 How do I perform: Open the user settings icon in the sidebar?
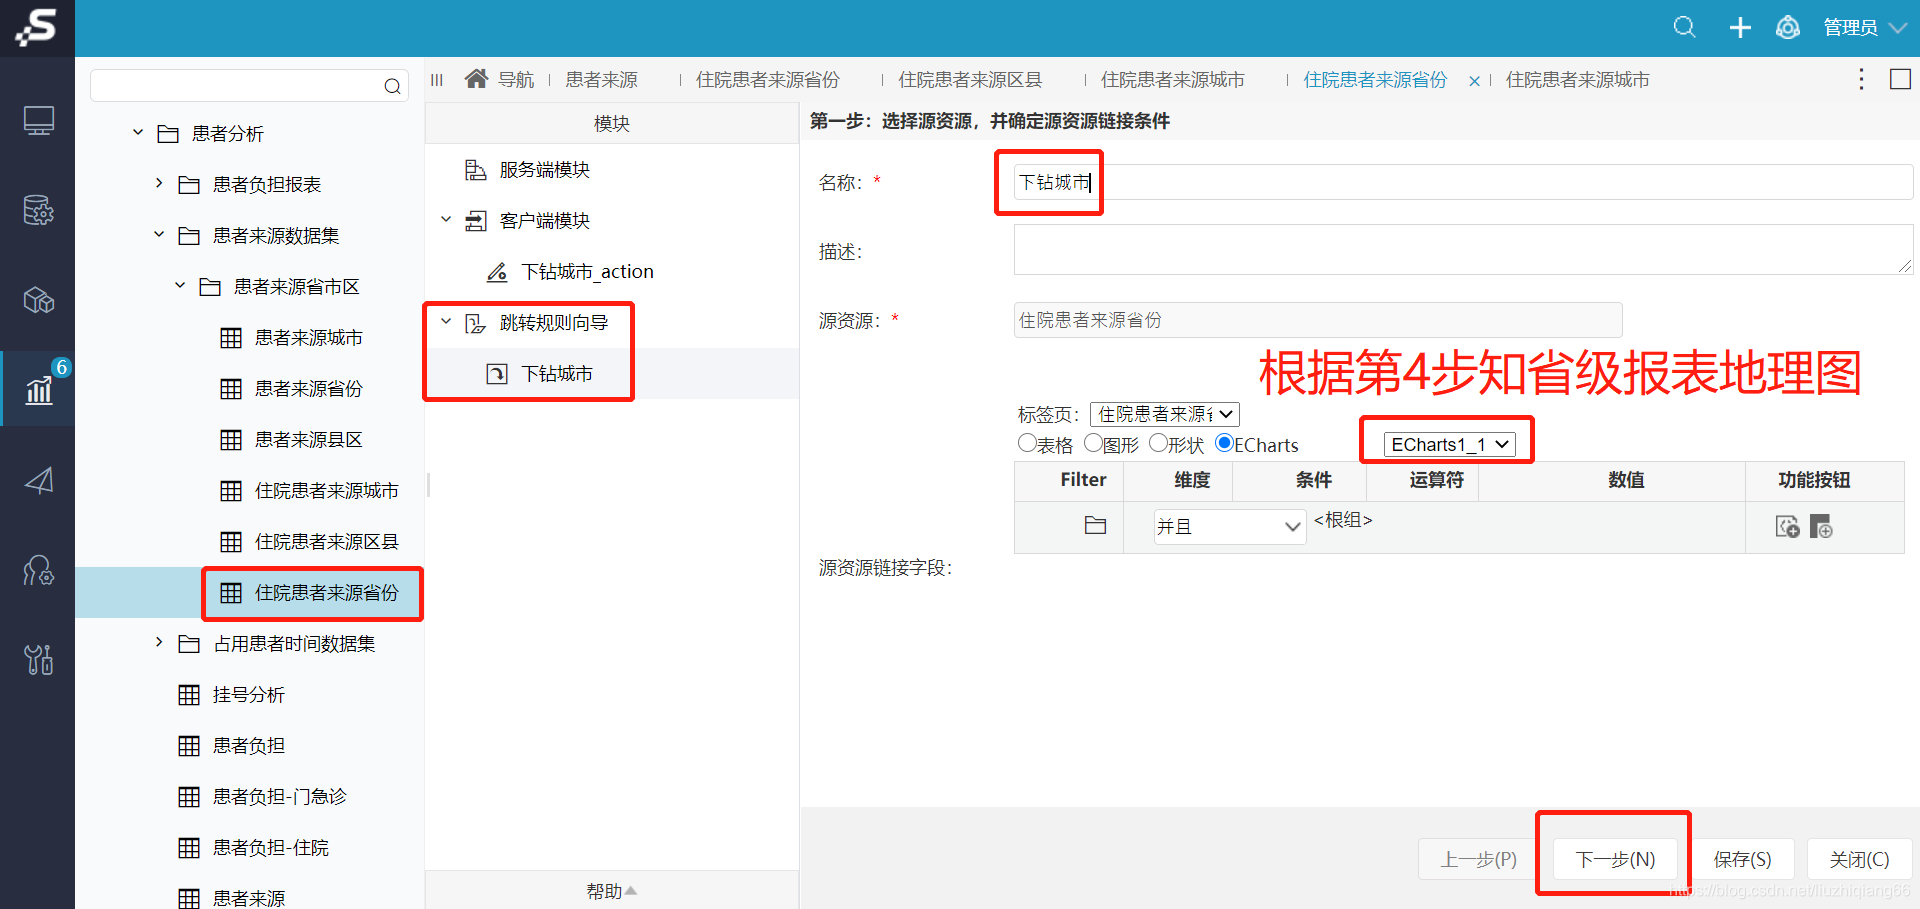pyautogui.click(x=38, y=570)
